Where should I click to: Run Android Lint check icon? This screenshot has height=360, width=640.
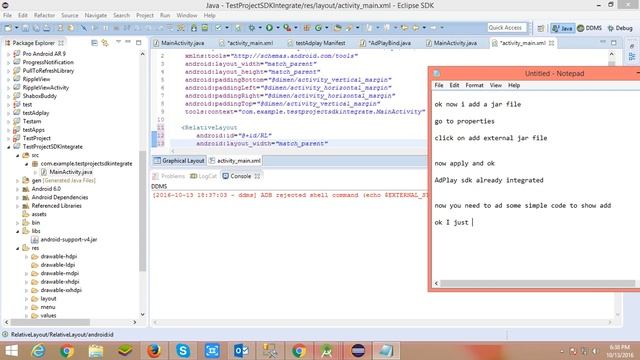[218, 28]
